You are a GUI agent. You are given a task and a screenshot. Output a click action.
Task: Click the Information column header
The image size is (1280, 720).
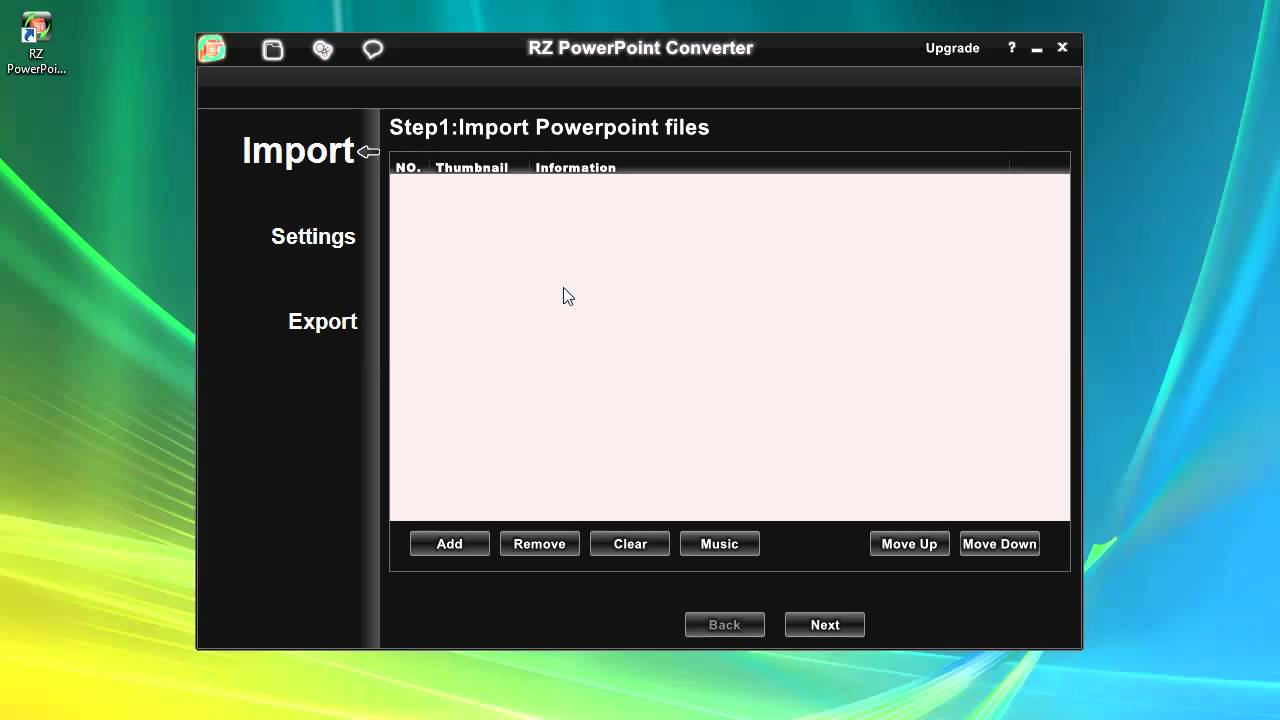[x=576, y=167]
